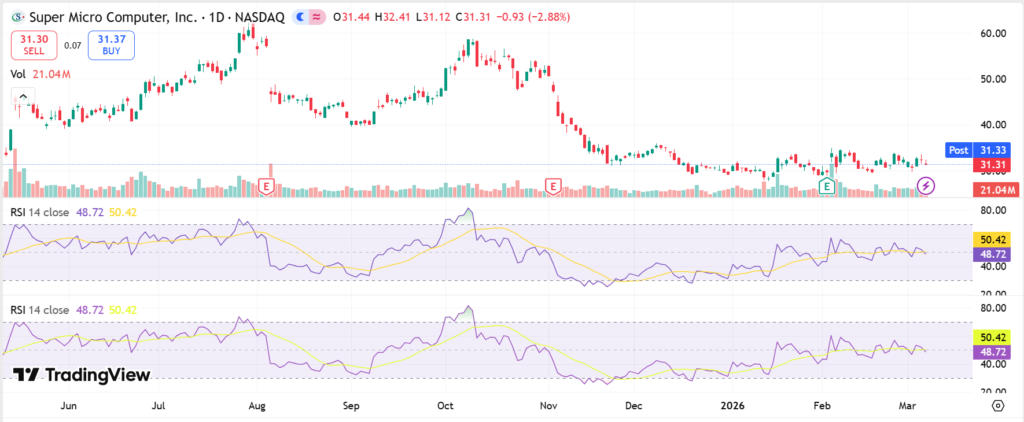Click the O31.44 open value in header
Image resolution: width=1024 pixels, height=422 pixels.
352,18
